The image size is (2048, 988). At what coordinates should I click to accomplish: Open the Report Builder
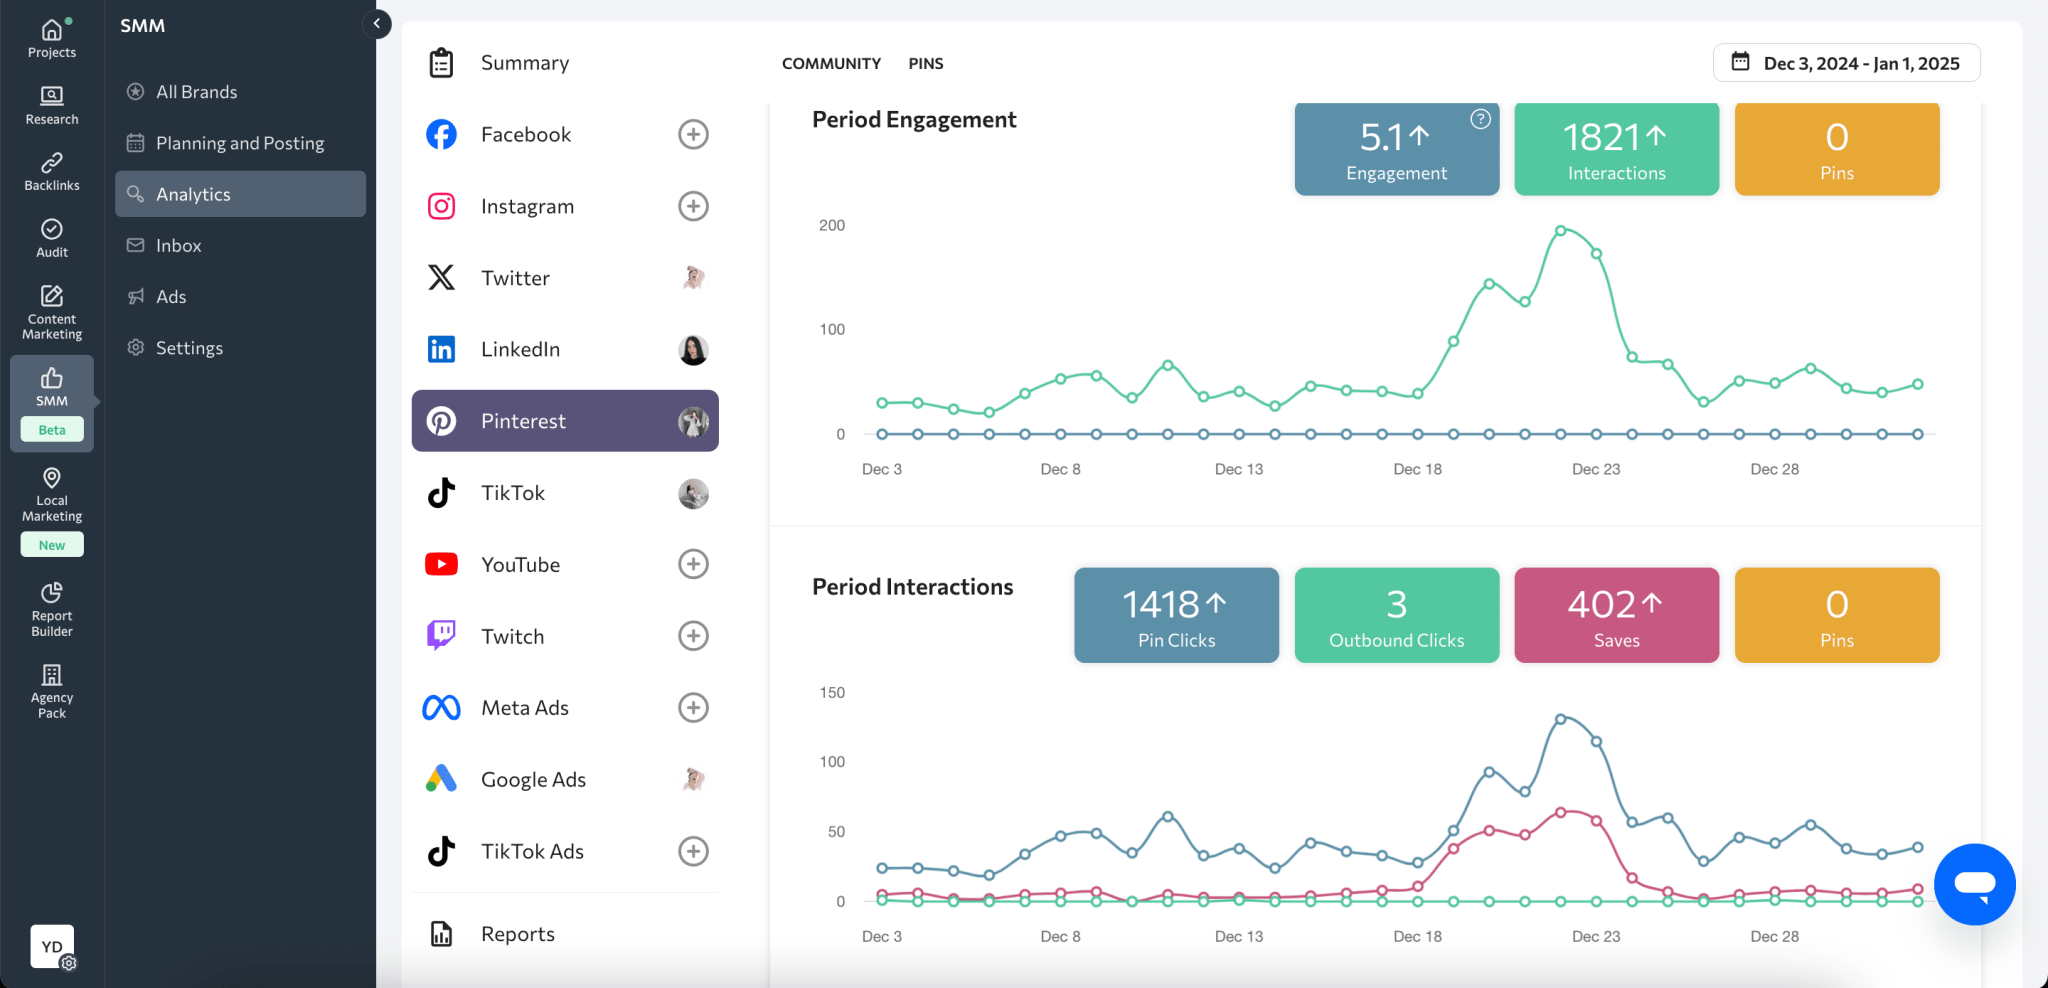[x=51, y=607]
